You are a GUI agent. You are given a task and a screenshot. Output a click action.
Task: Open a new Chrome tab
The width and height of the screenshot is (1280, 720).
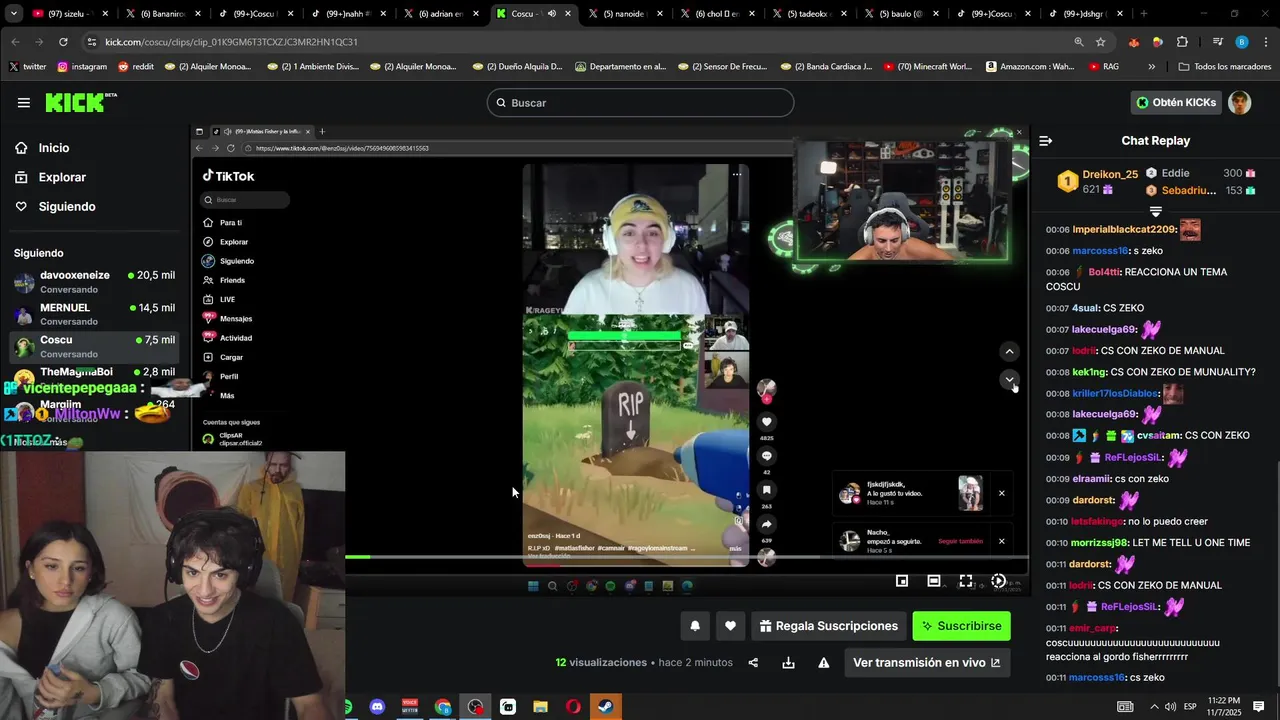(1144, 14)
